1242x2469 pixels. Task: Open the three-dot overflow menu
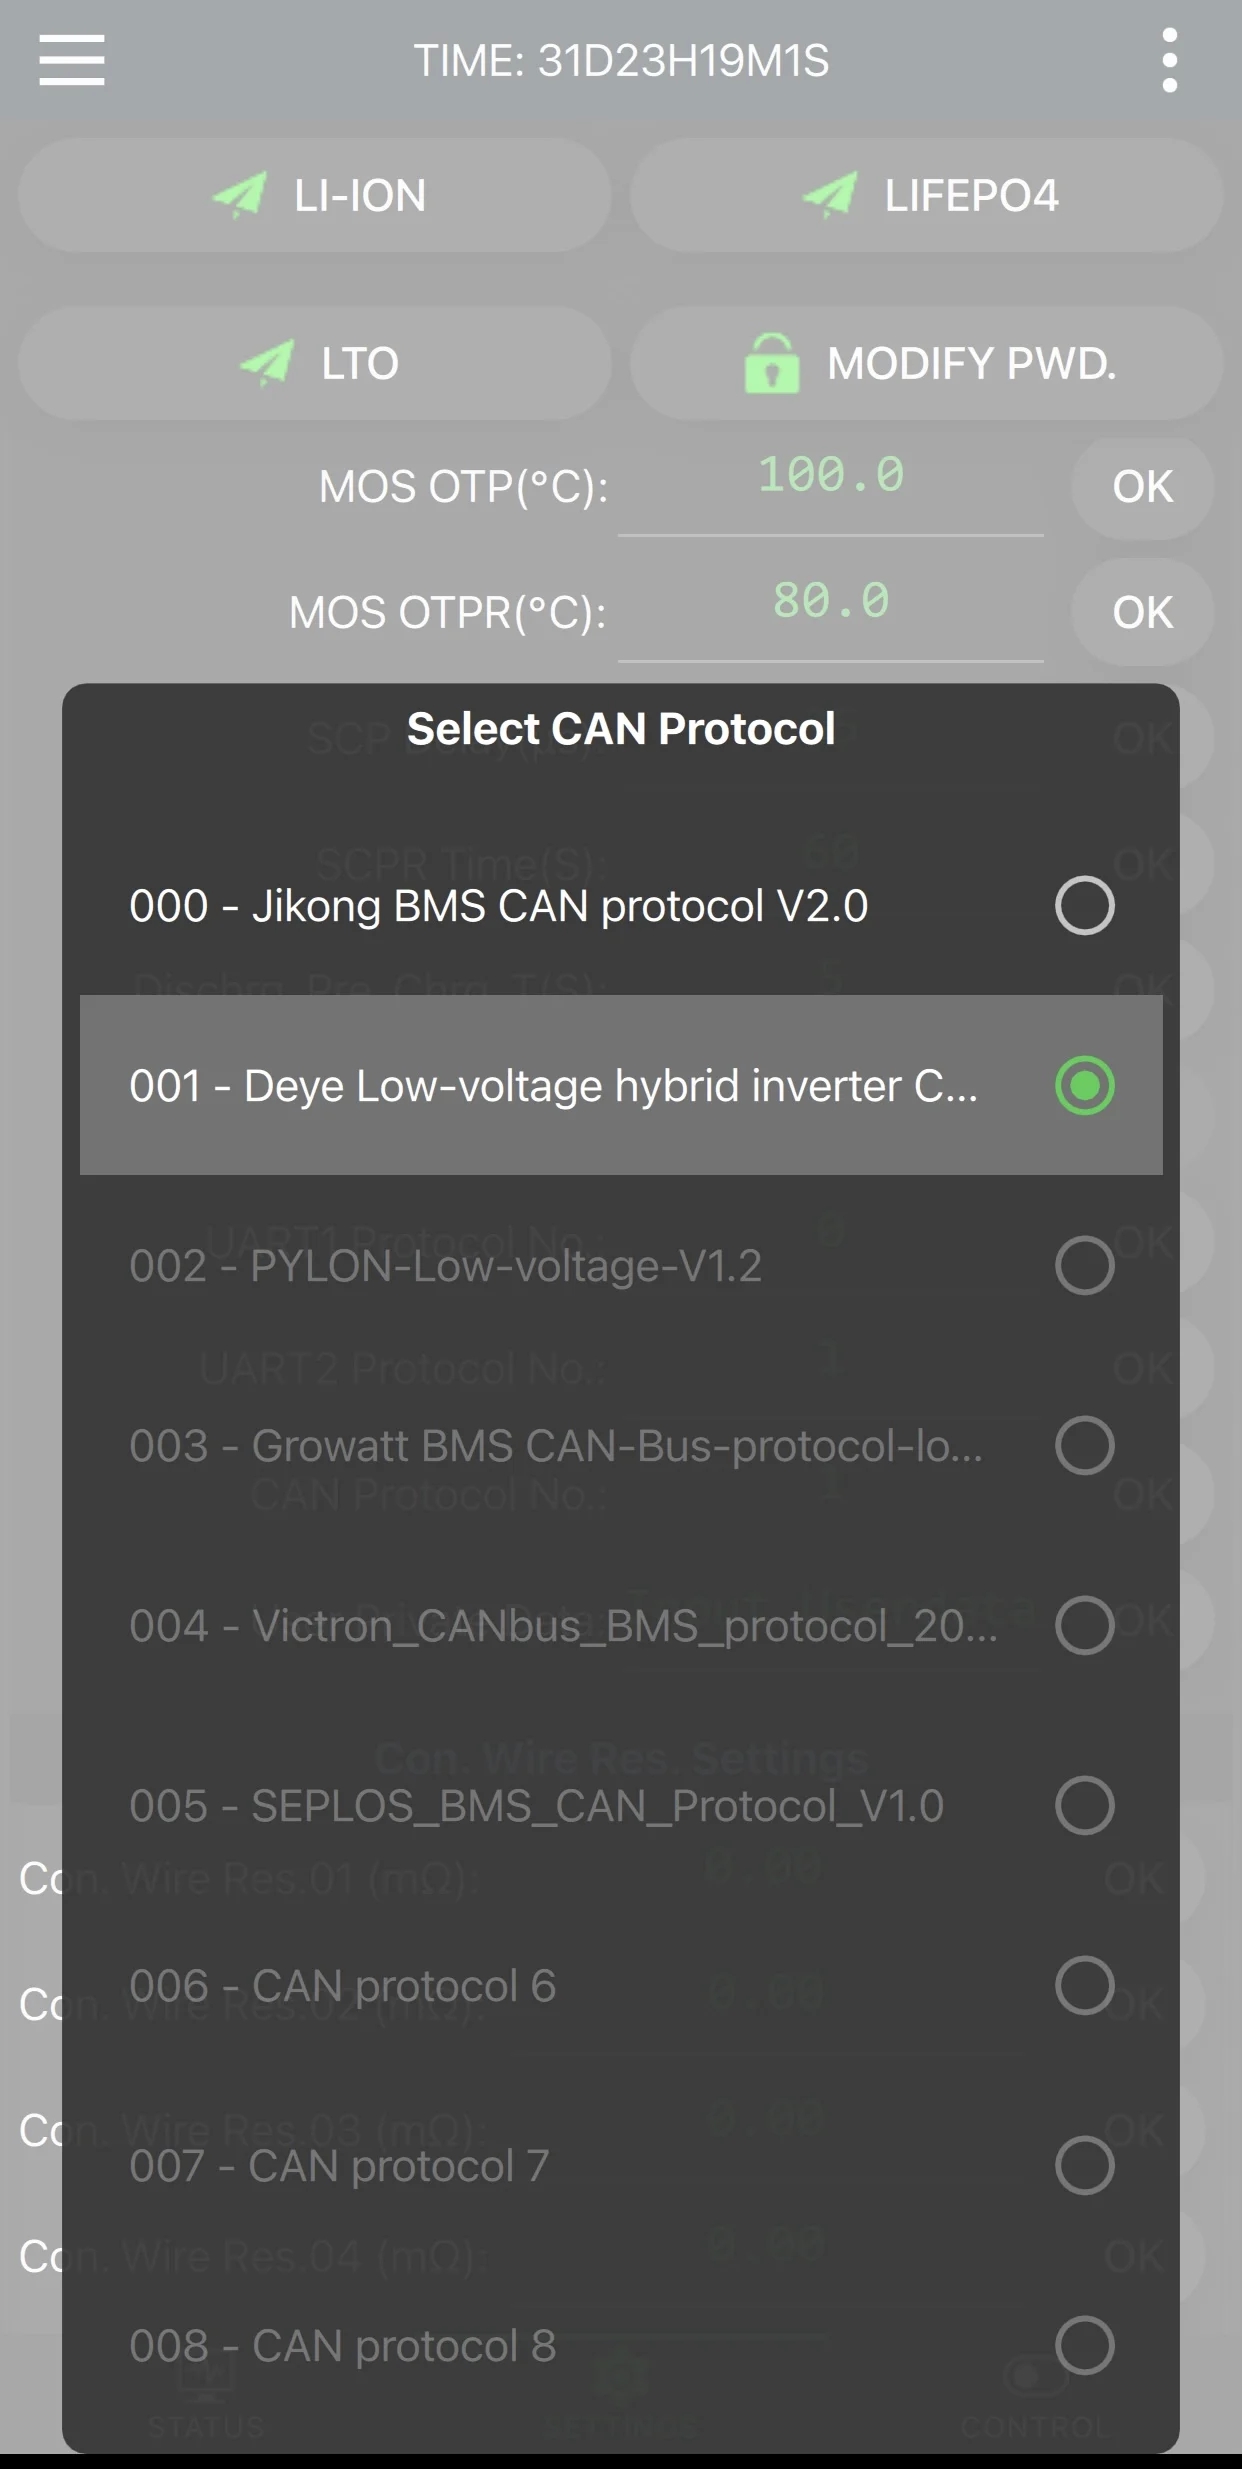(x=1169, y=60)
